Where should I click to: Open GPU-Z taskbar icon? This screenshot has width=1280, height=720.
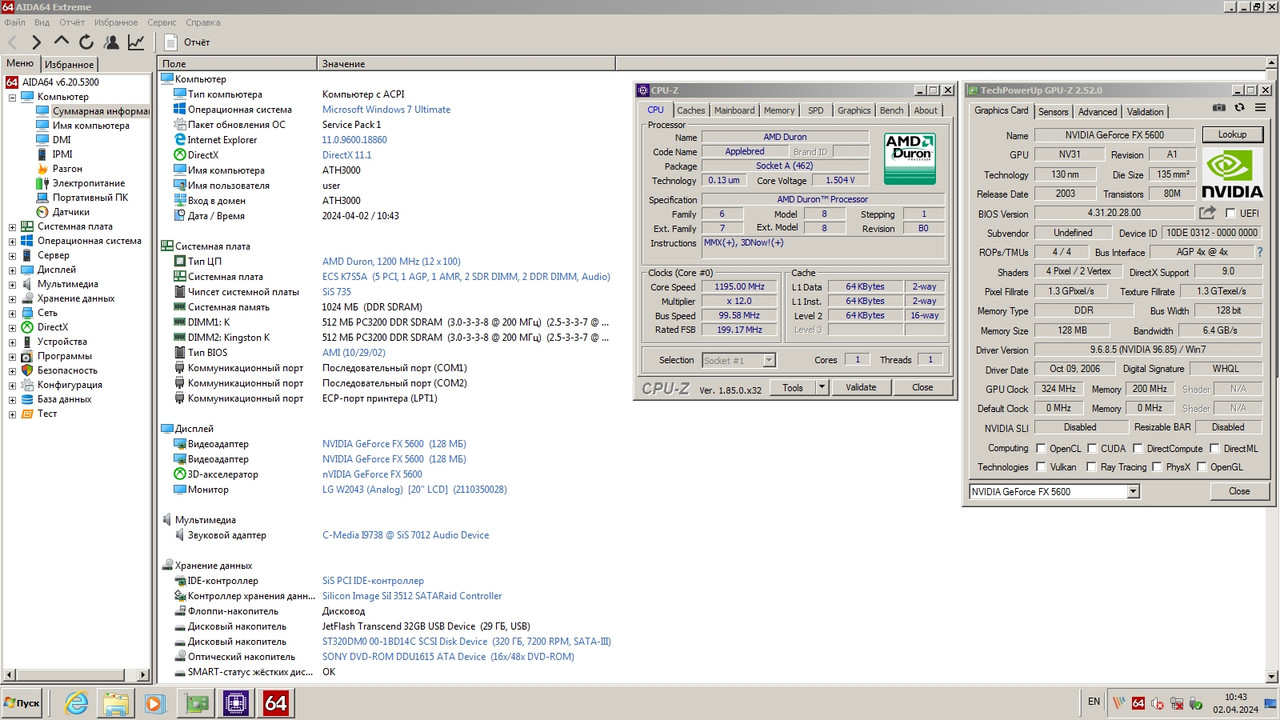(x=196, y=703)
